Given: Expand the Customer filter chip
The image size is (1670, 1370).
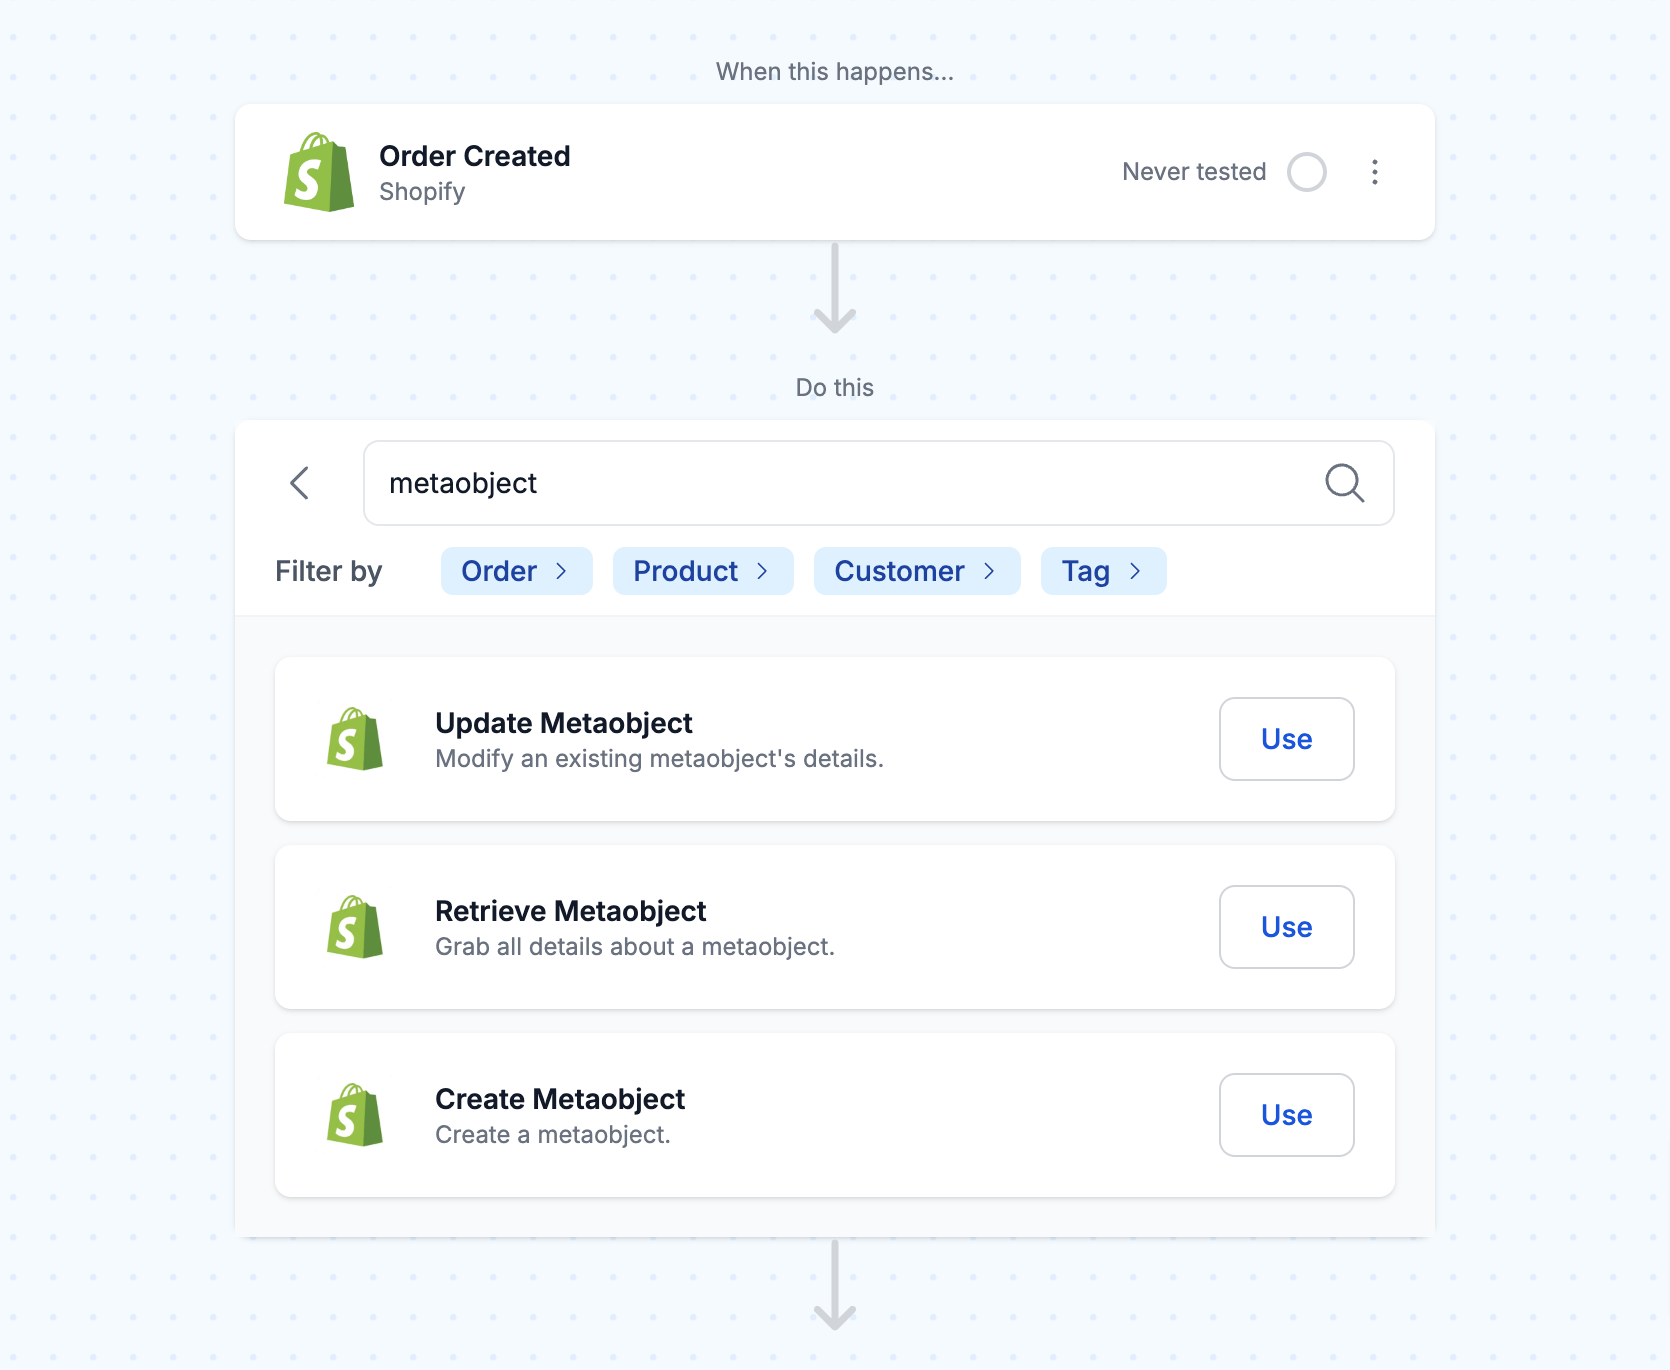Looking at the screenshot, I should (917, 571).
